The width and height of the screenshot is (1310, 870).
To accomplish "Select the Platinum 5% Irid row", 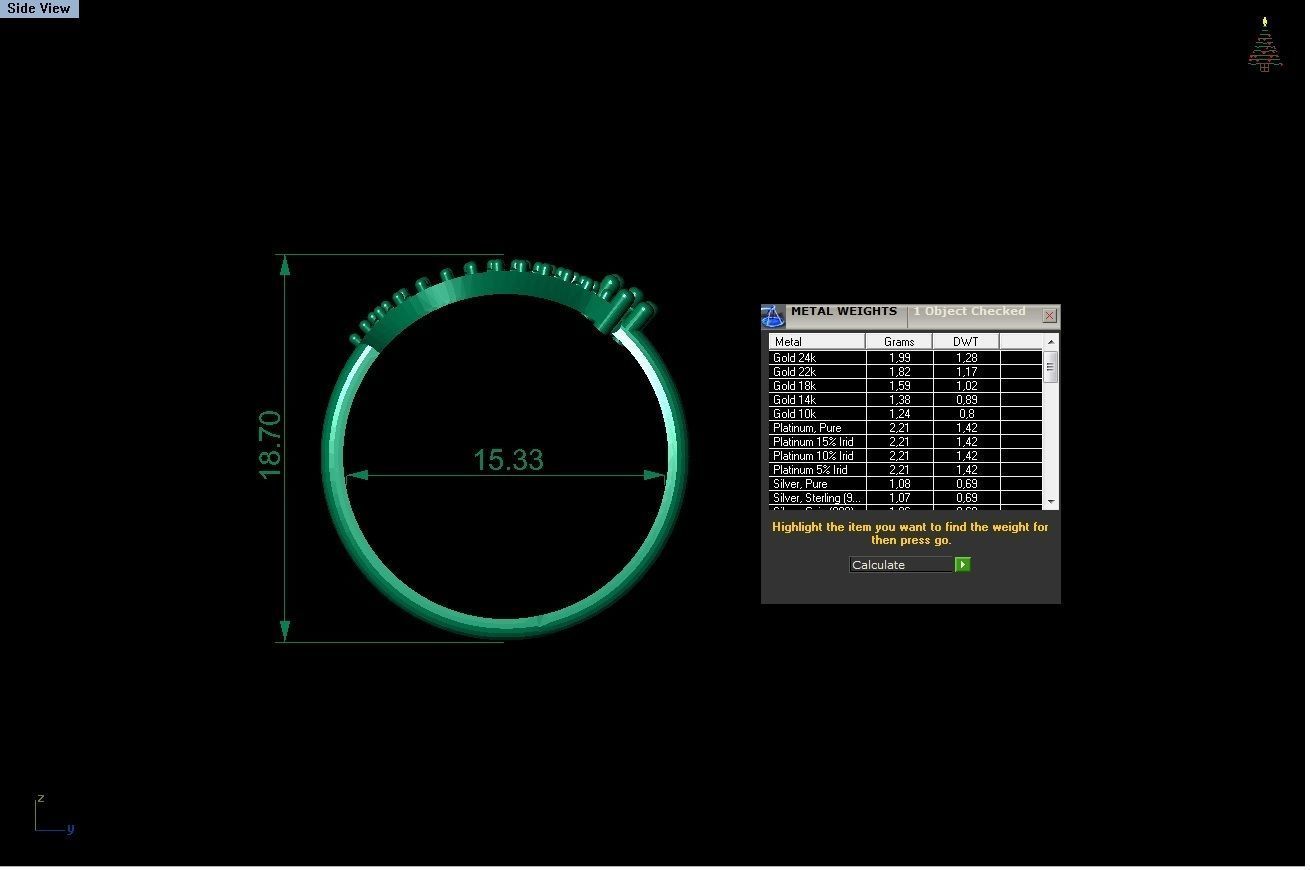I will point(906,469).
